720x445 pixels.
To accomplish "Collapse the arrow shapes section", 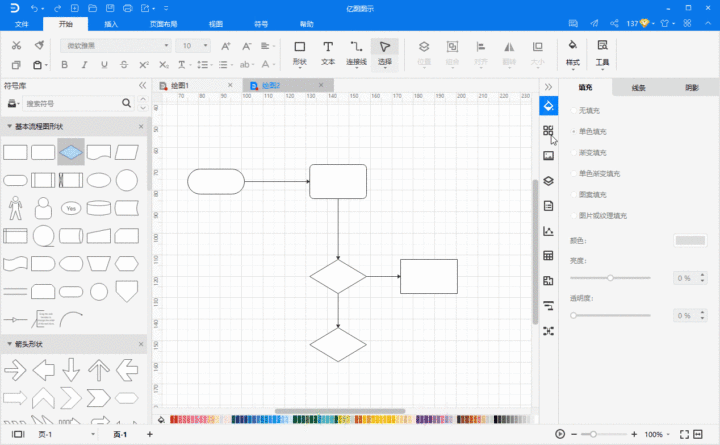I will point(9,344).
